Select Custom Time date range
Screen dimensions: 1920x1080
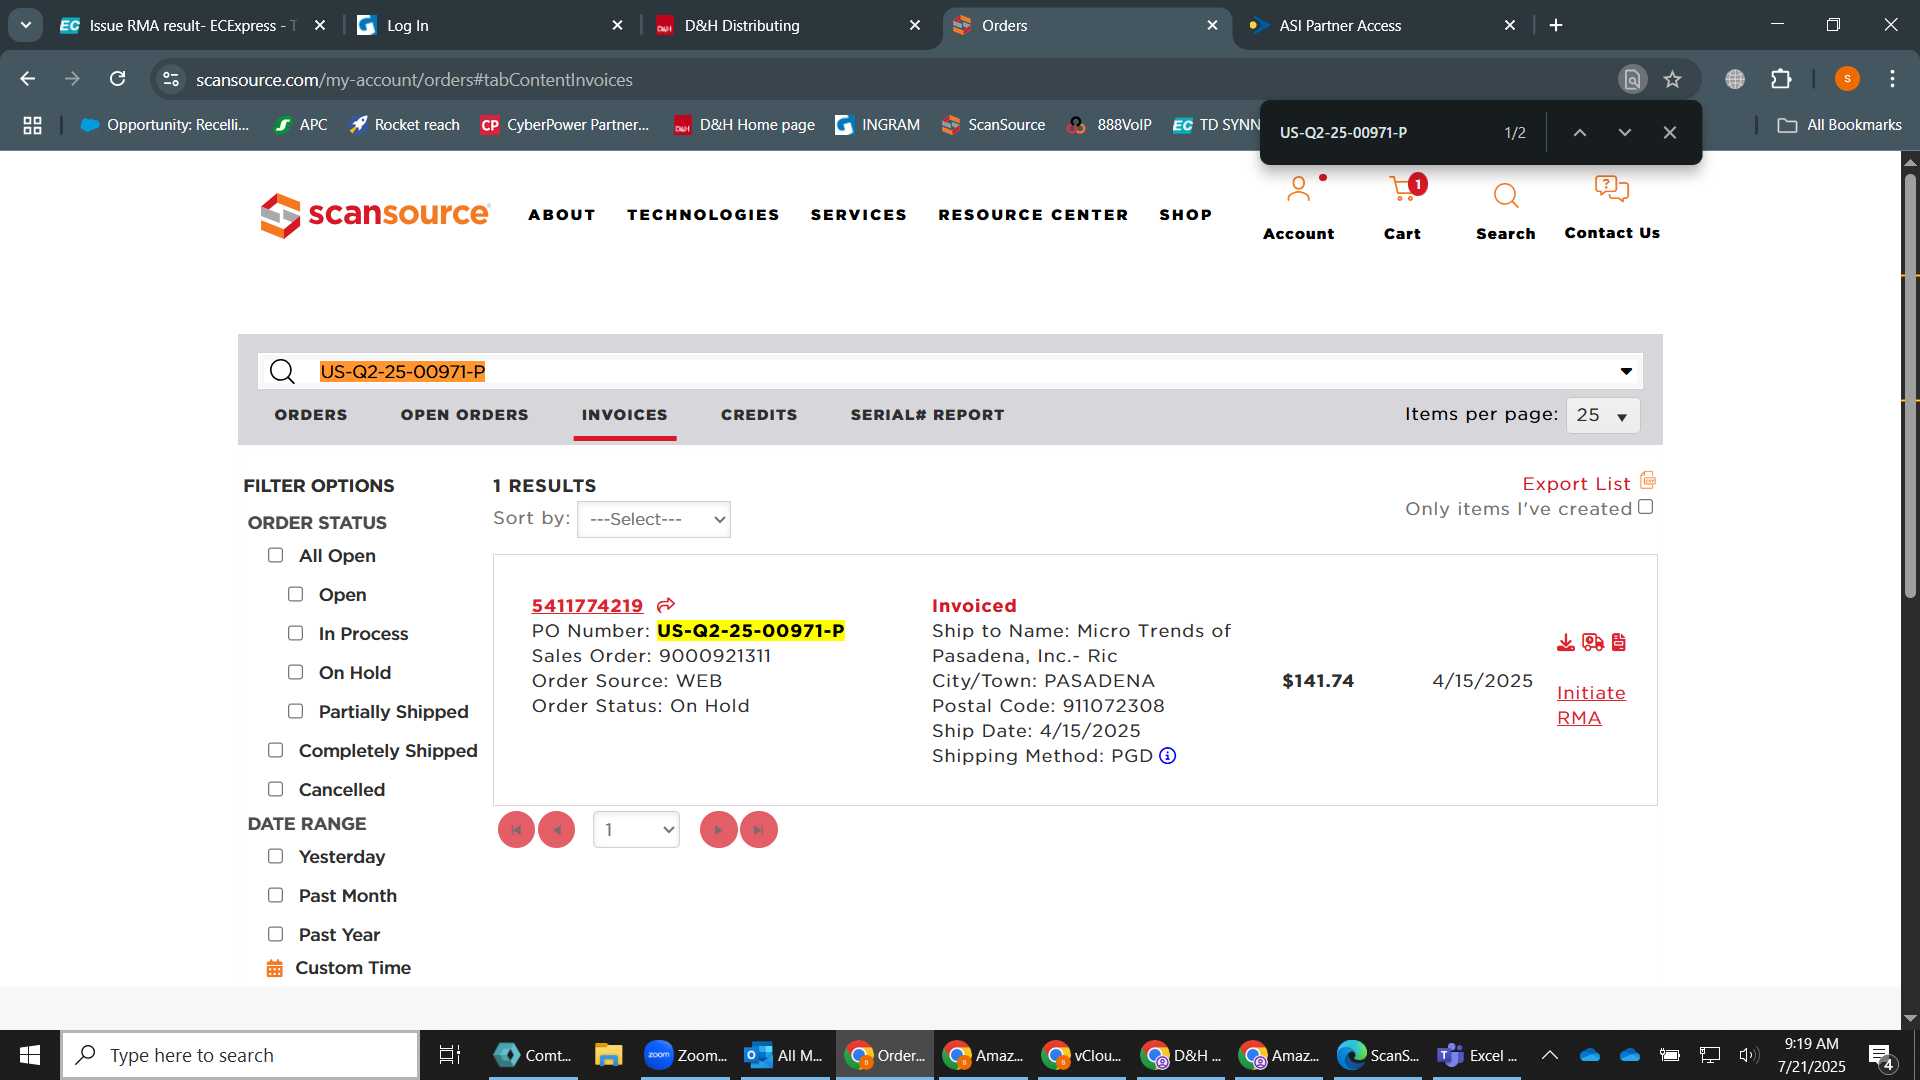coord(353,968)
